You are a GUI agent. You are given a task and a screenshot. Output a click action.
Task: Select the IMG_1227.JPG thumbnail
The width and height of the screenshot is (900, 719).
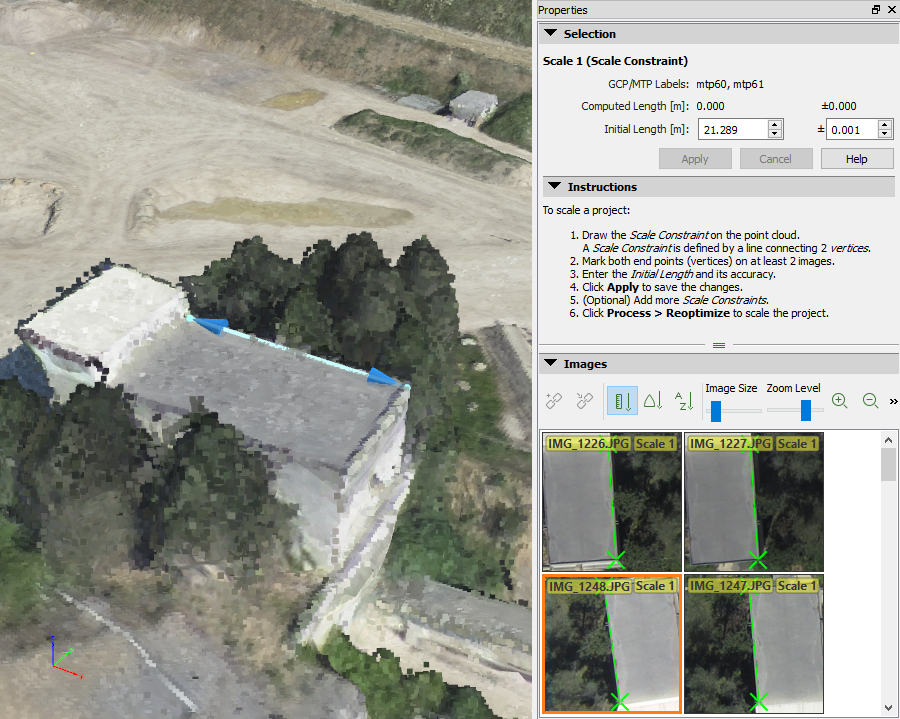click(x=753, y=502)
